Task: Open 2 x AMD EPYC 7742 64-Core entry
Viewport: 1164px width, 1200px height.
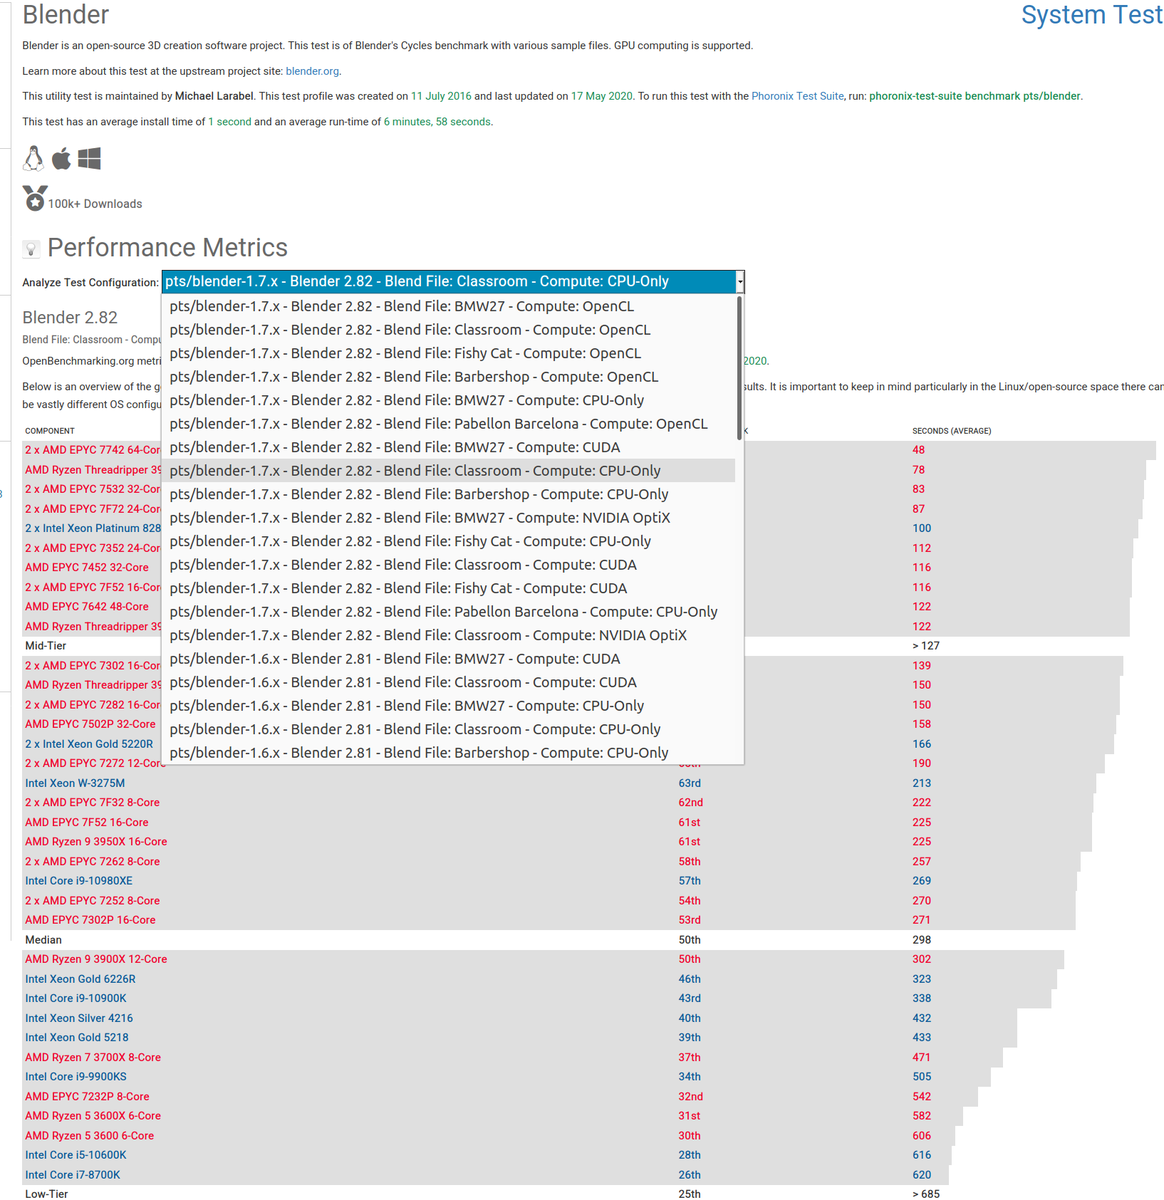Action: [x=92, y=450]
